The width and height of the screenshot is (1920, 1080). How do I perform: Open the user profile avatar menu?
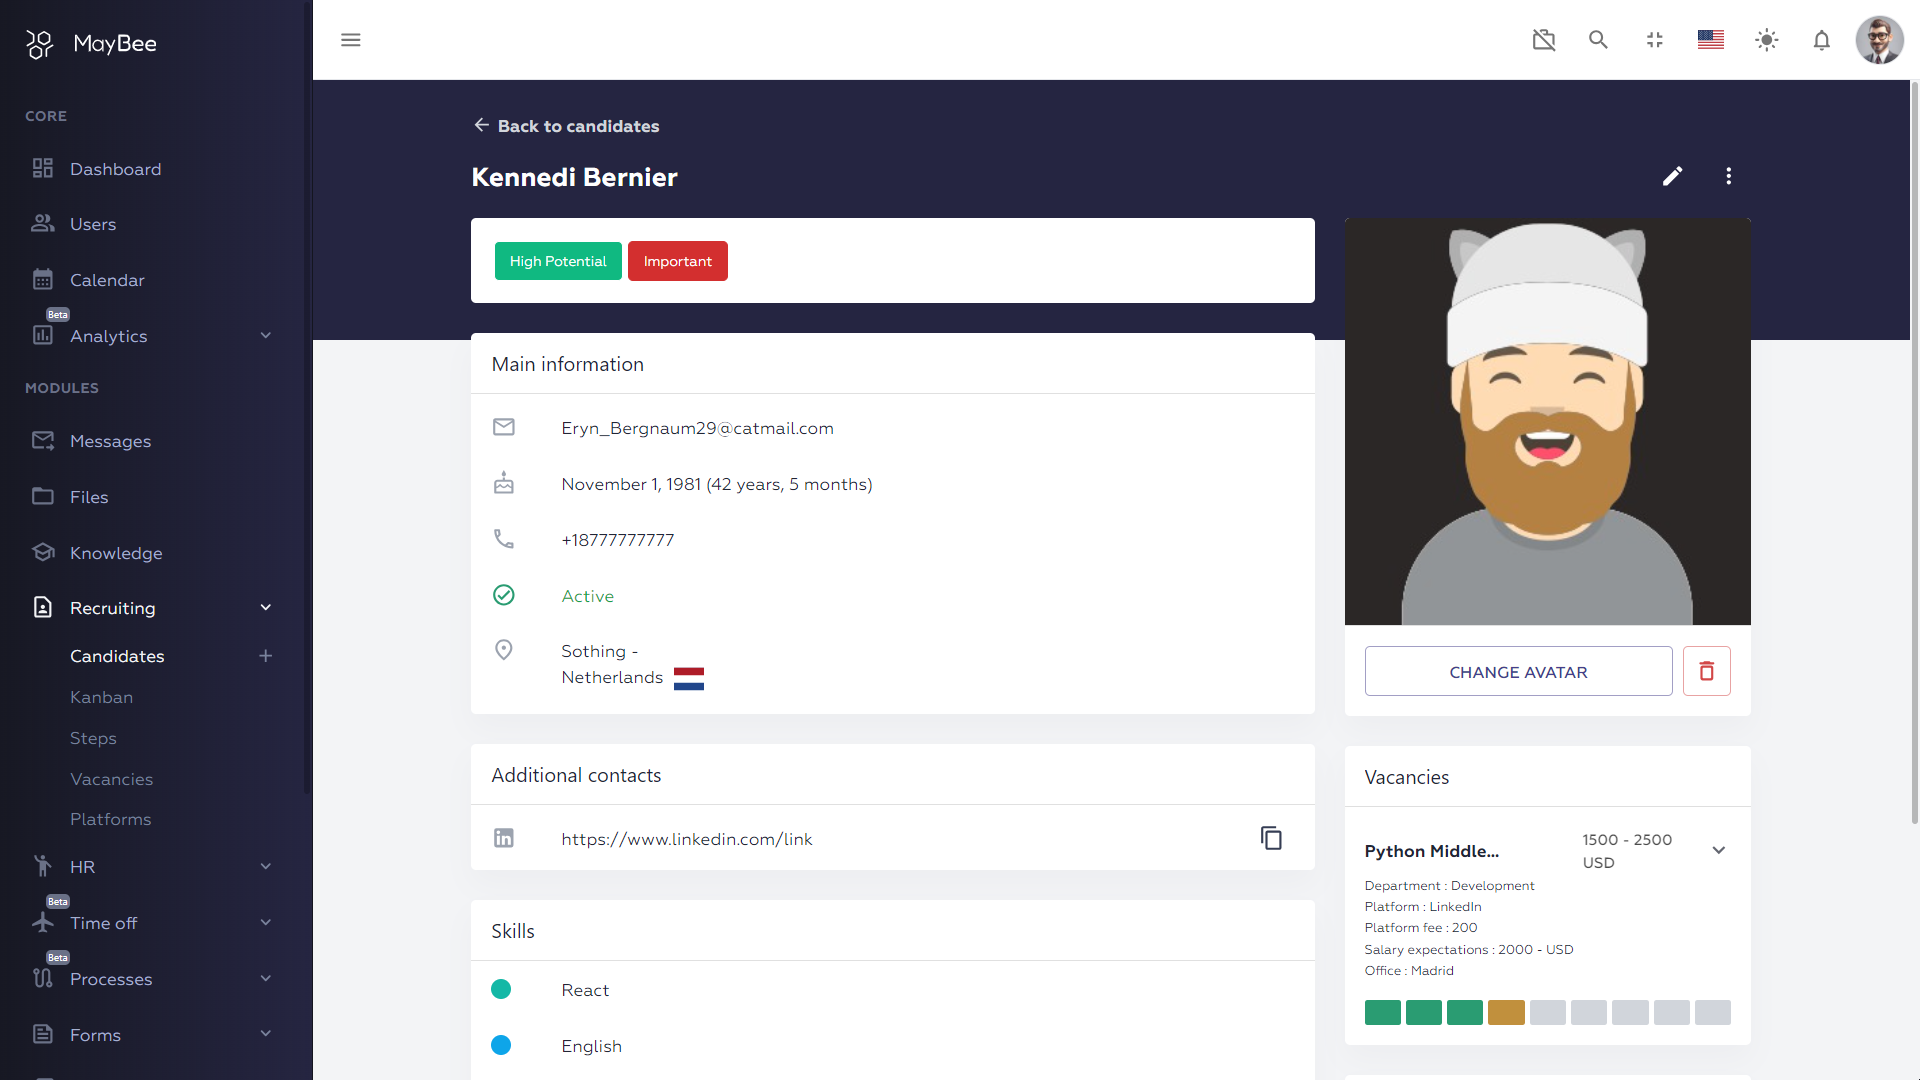(1880, 40)
